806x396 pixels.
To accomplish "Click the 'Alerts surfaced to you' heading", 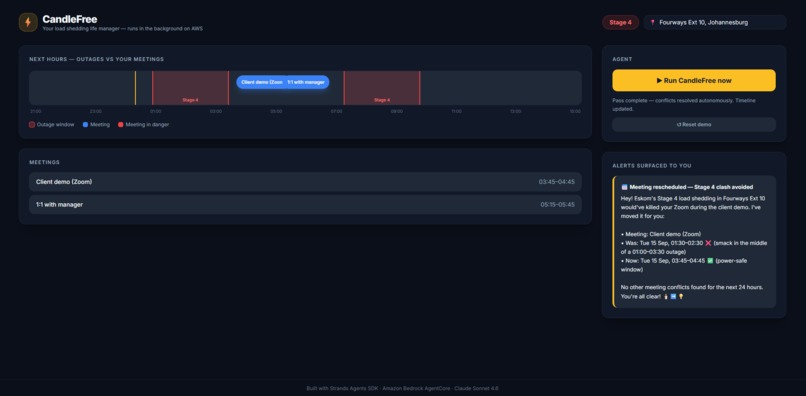I will (x=651, y=166).
